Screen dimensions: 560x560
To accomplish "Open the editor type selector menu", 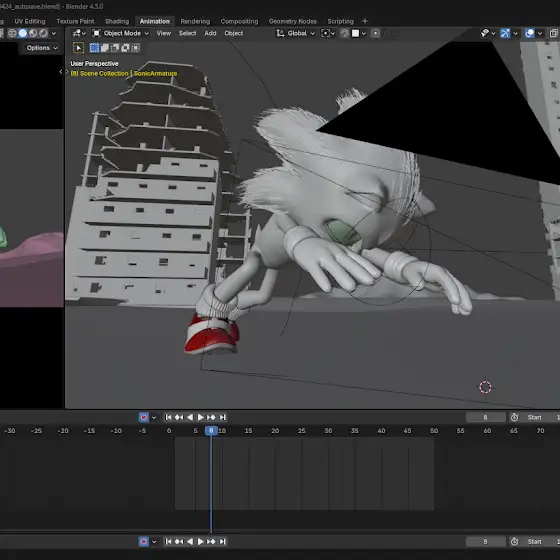I will point(79,33).
